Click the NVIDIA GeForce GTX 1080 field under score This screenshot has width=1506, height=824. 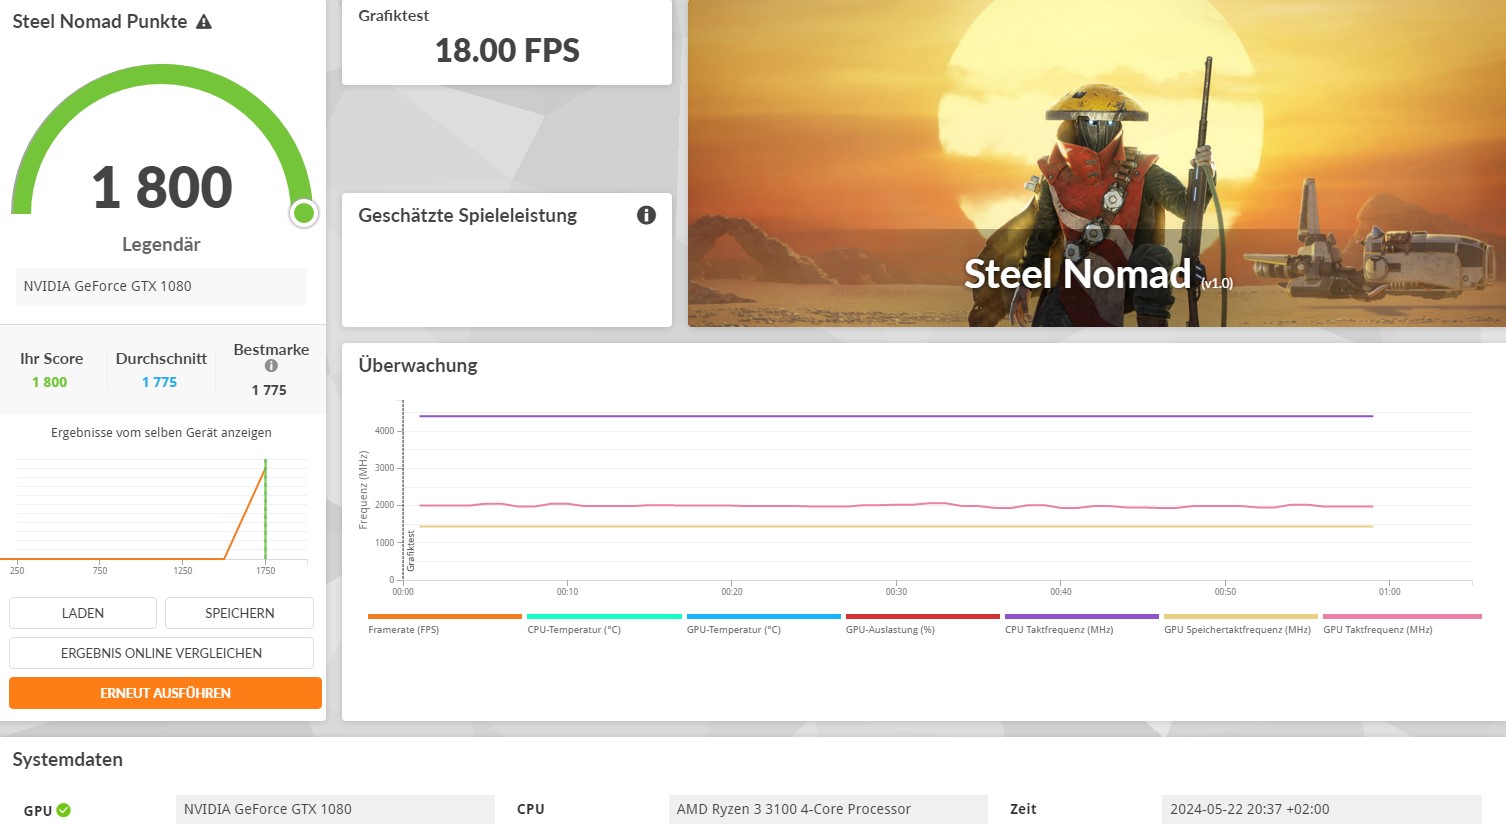pyautogui.click(x=161, y=286)
